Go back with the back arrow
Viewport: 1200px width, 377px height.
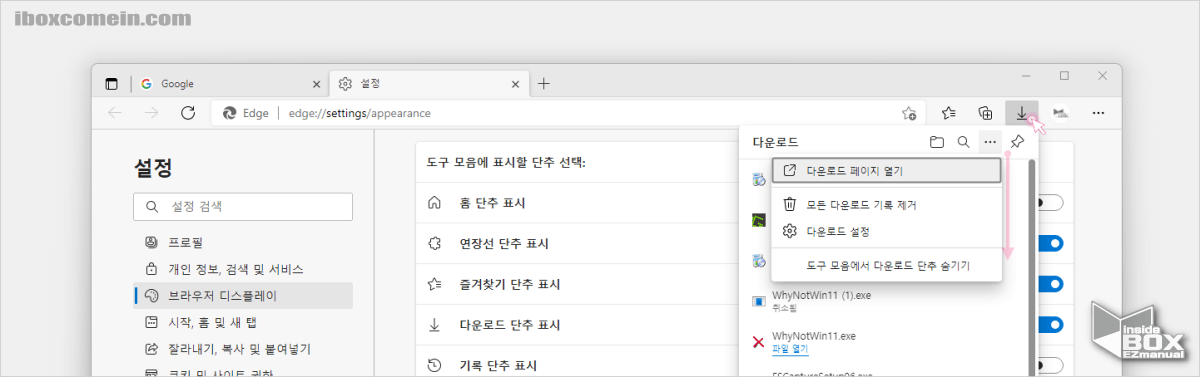pyautogui.click(x=115, y=113)
